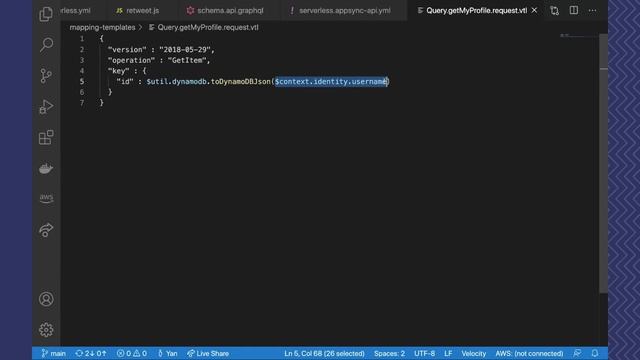Click mapping-templates breadcrumb folder
The width and height of the screenshot is (640, 360).
[x=102, y=27]
